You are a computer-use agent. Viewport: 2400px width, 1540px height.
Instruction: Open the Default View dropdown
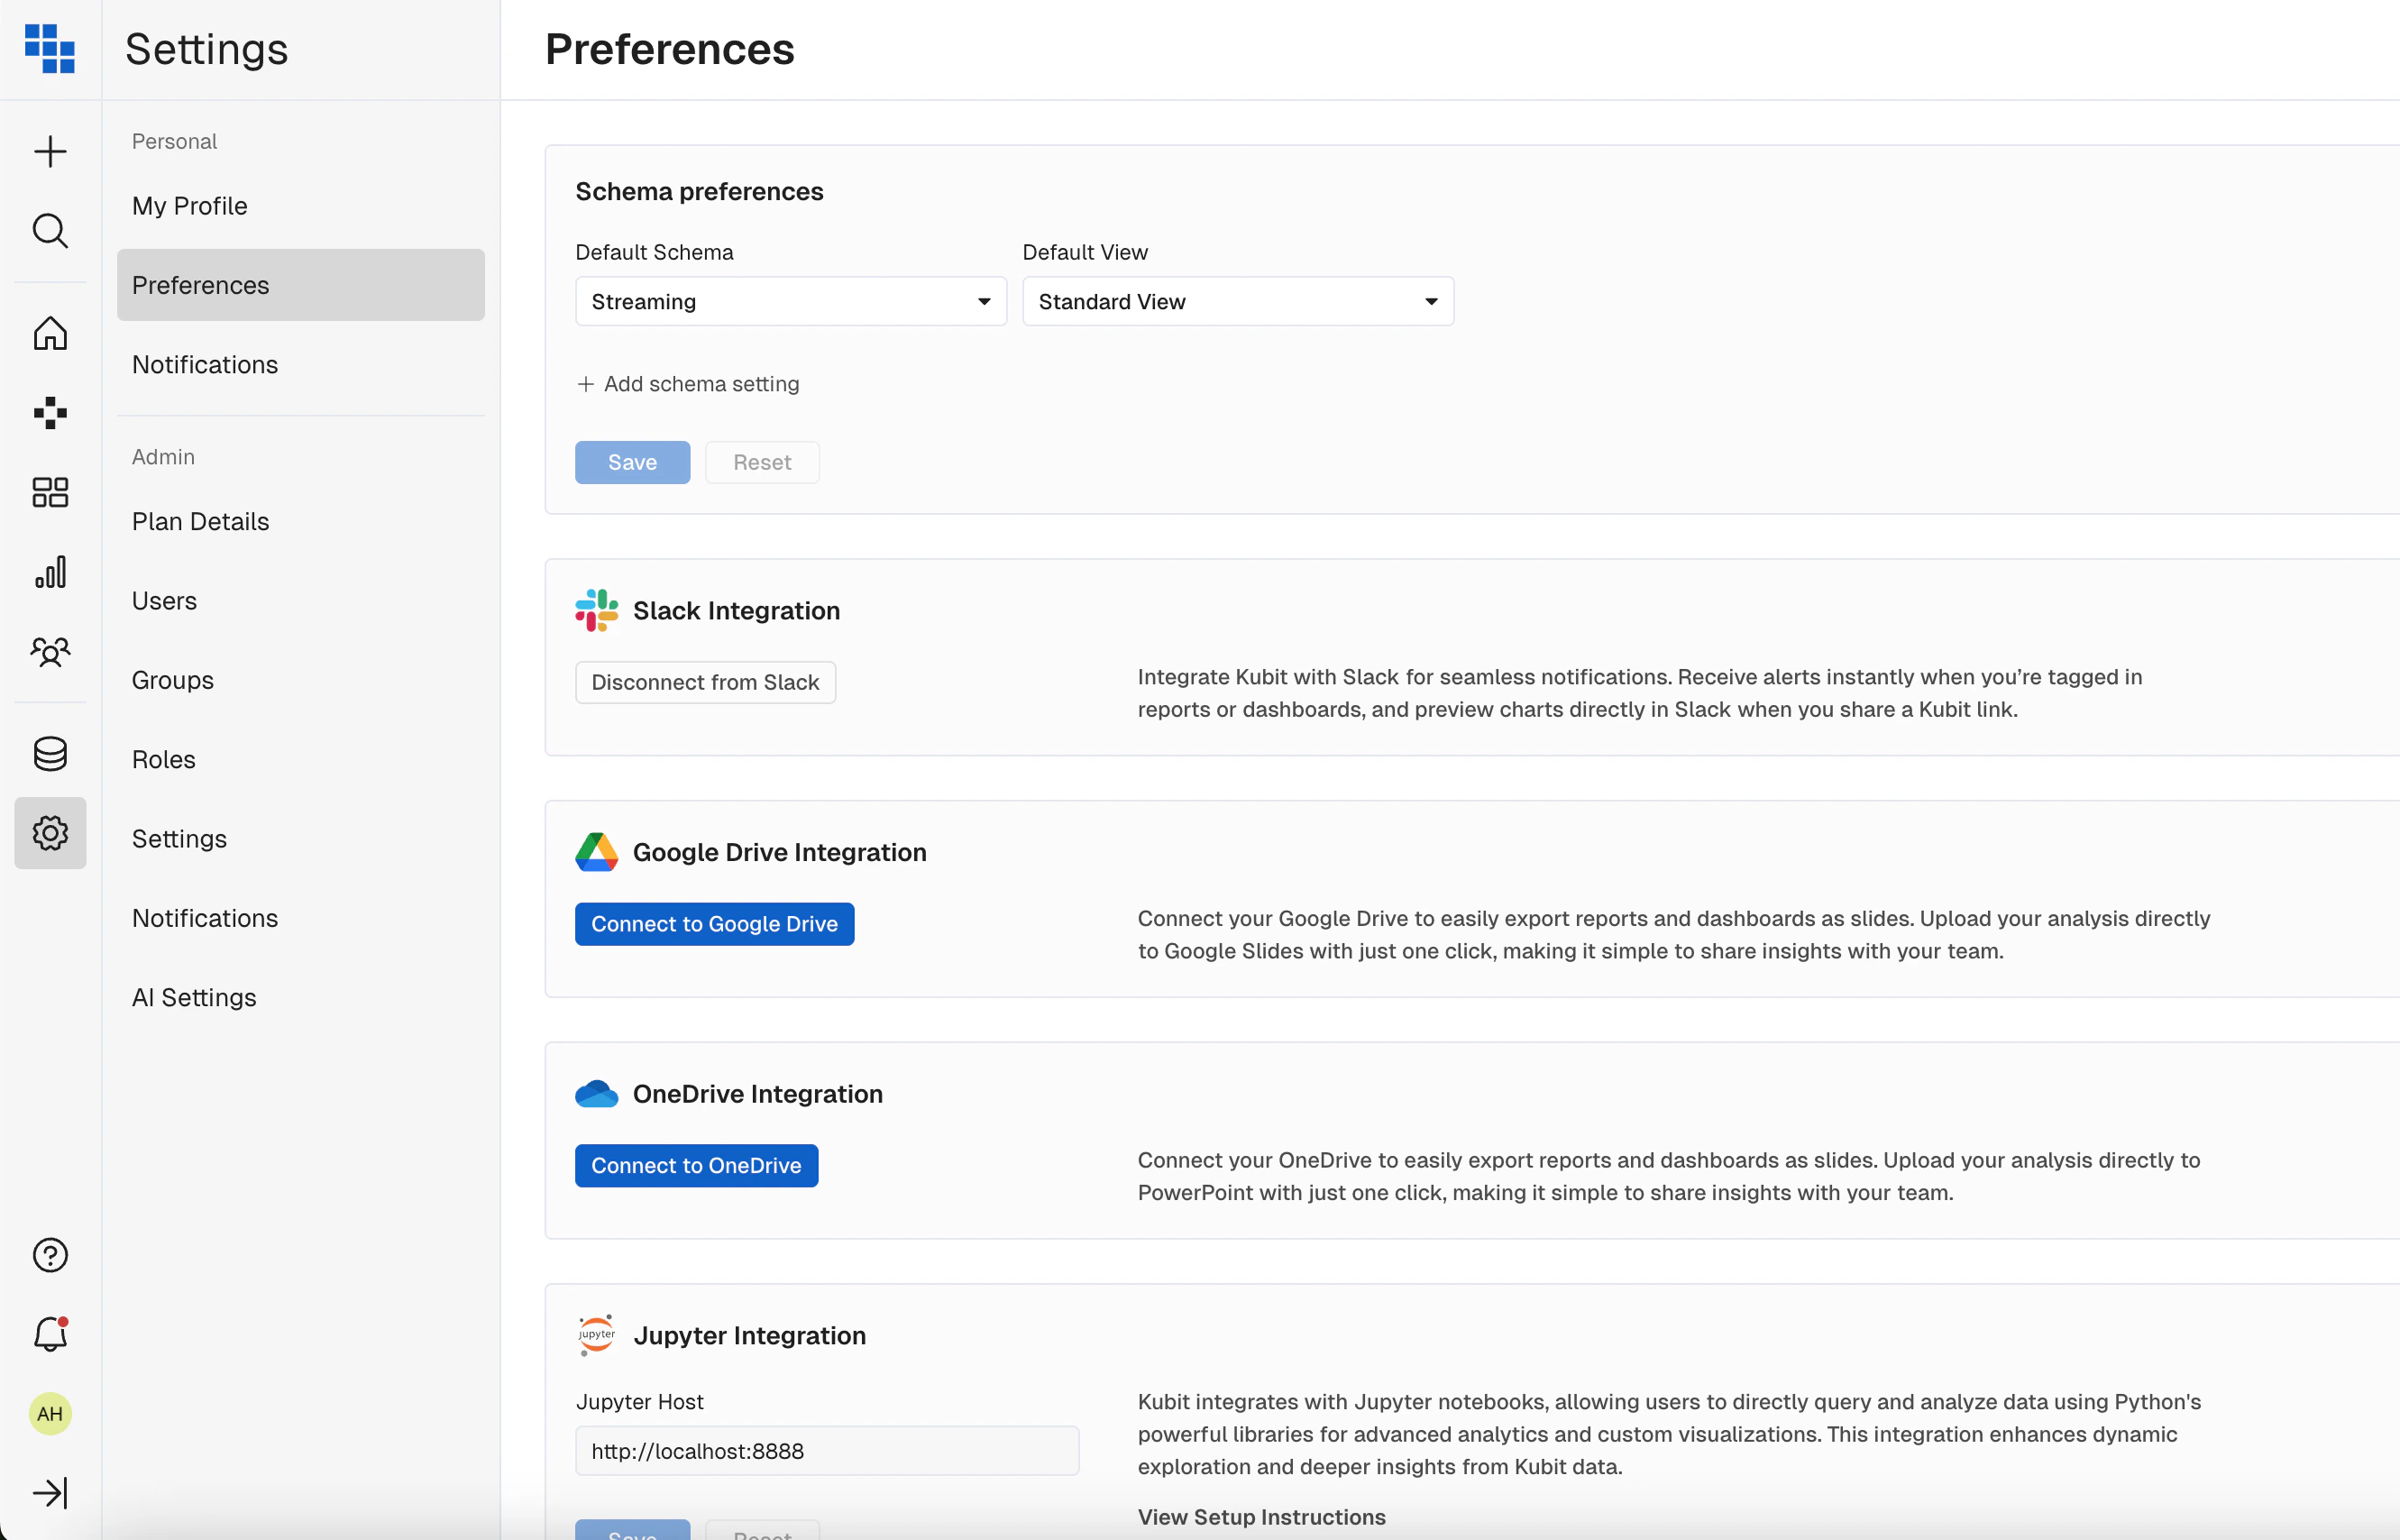click(x=1237, y=302)
